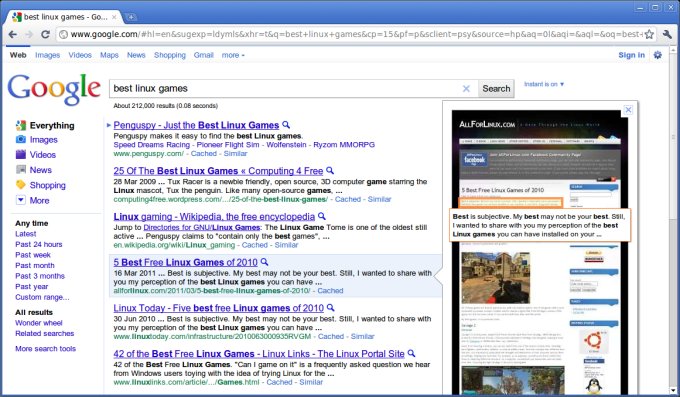This screenshot has width=680, height=397.
Task: Click the Search button
Action: coord(496,89)
